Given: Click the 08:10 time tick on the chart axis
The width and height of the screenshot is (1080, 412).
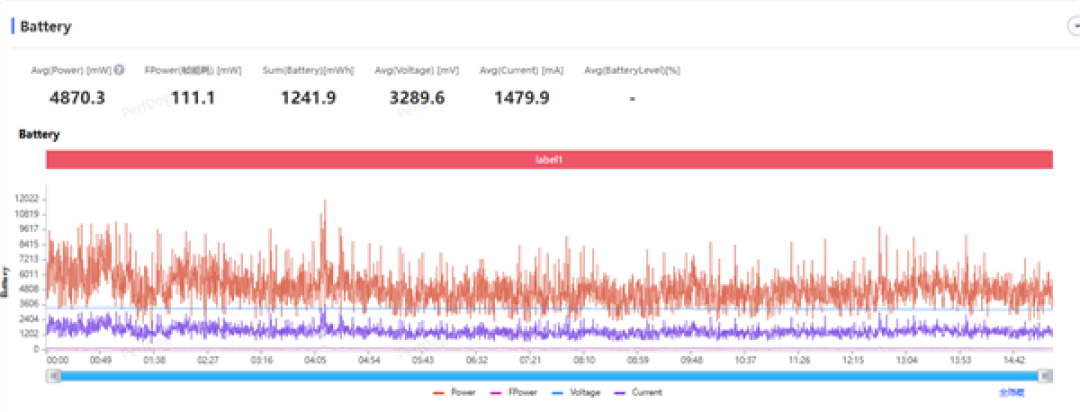Looking at the screenshot, I should (x=585, y=360).
